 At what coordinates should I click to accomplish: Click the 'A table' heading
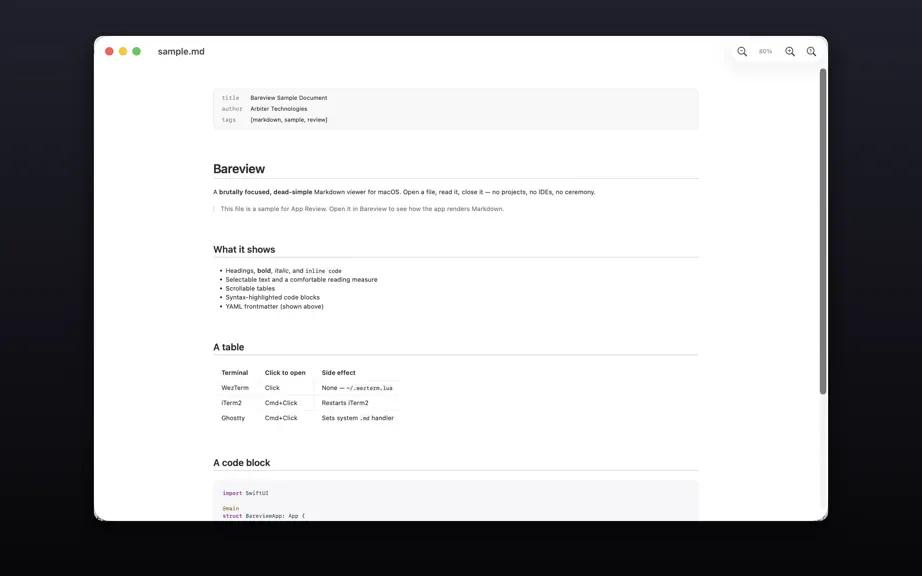pyautogui.click(x=228, y=347)
